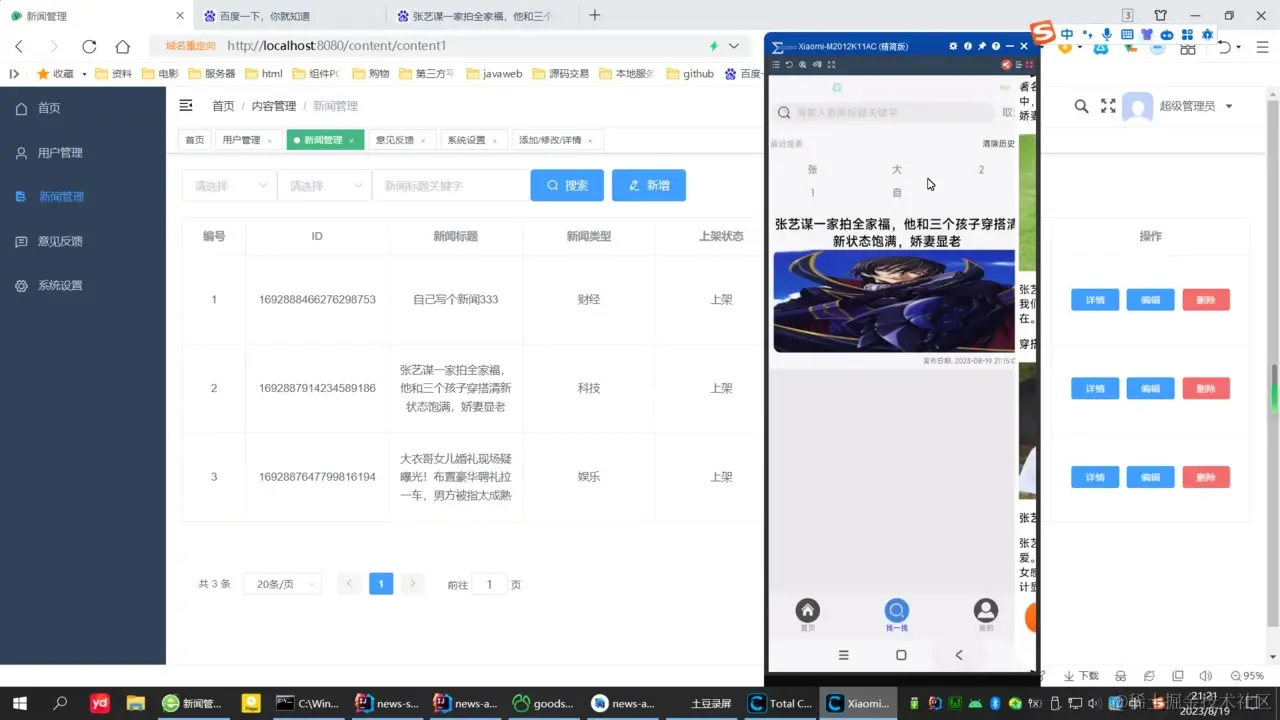The height and width of the screenshot is (720, 1280).
Task: Click 编辑 for the 科技 news row
Action: 1151,389
